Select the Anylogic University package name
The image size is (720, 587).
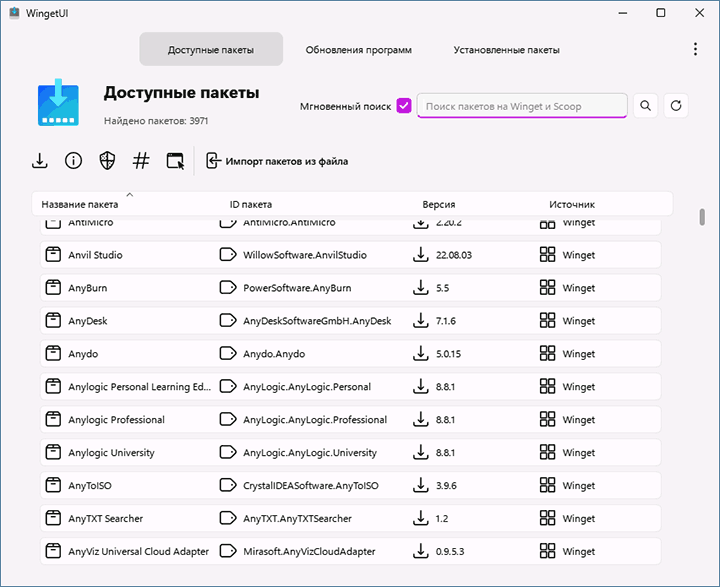(x=111, y=453)
